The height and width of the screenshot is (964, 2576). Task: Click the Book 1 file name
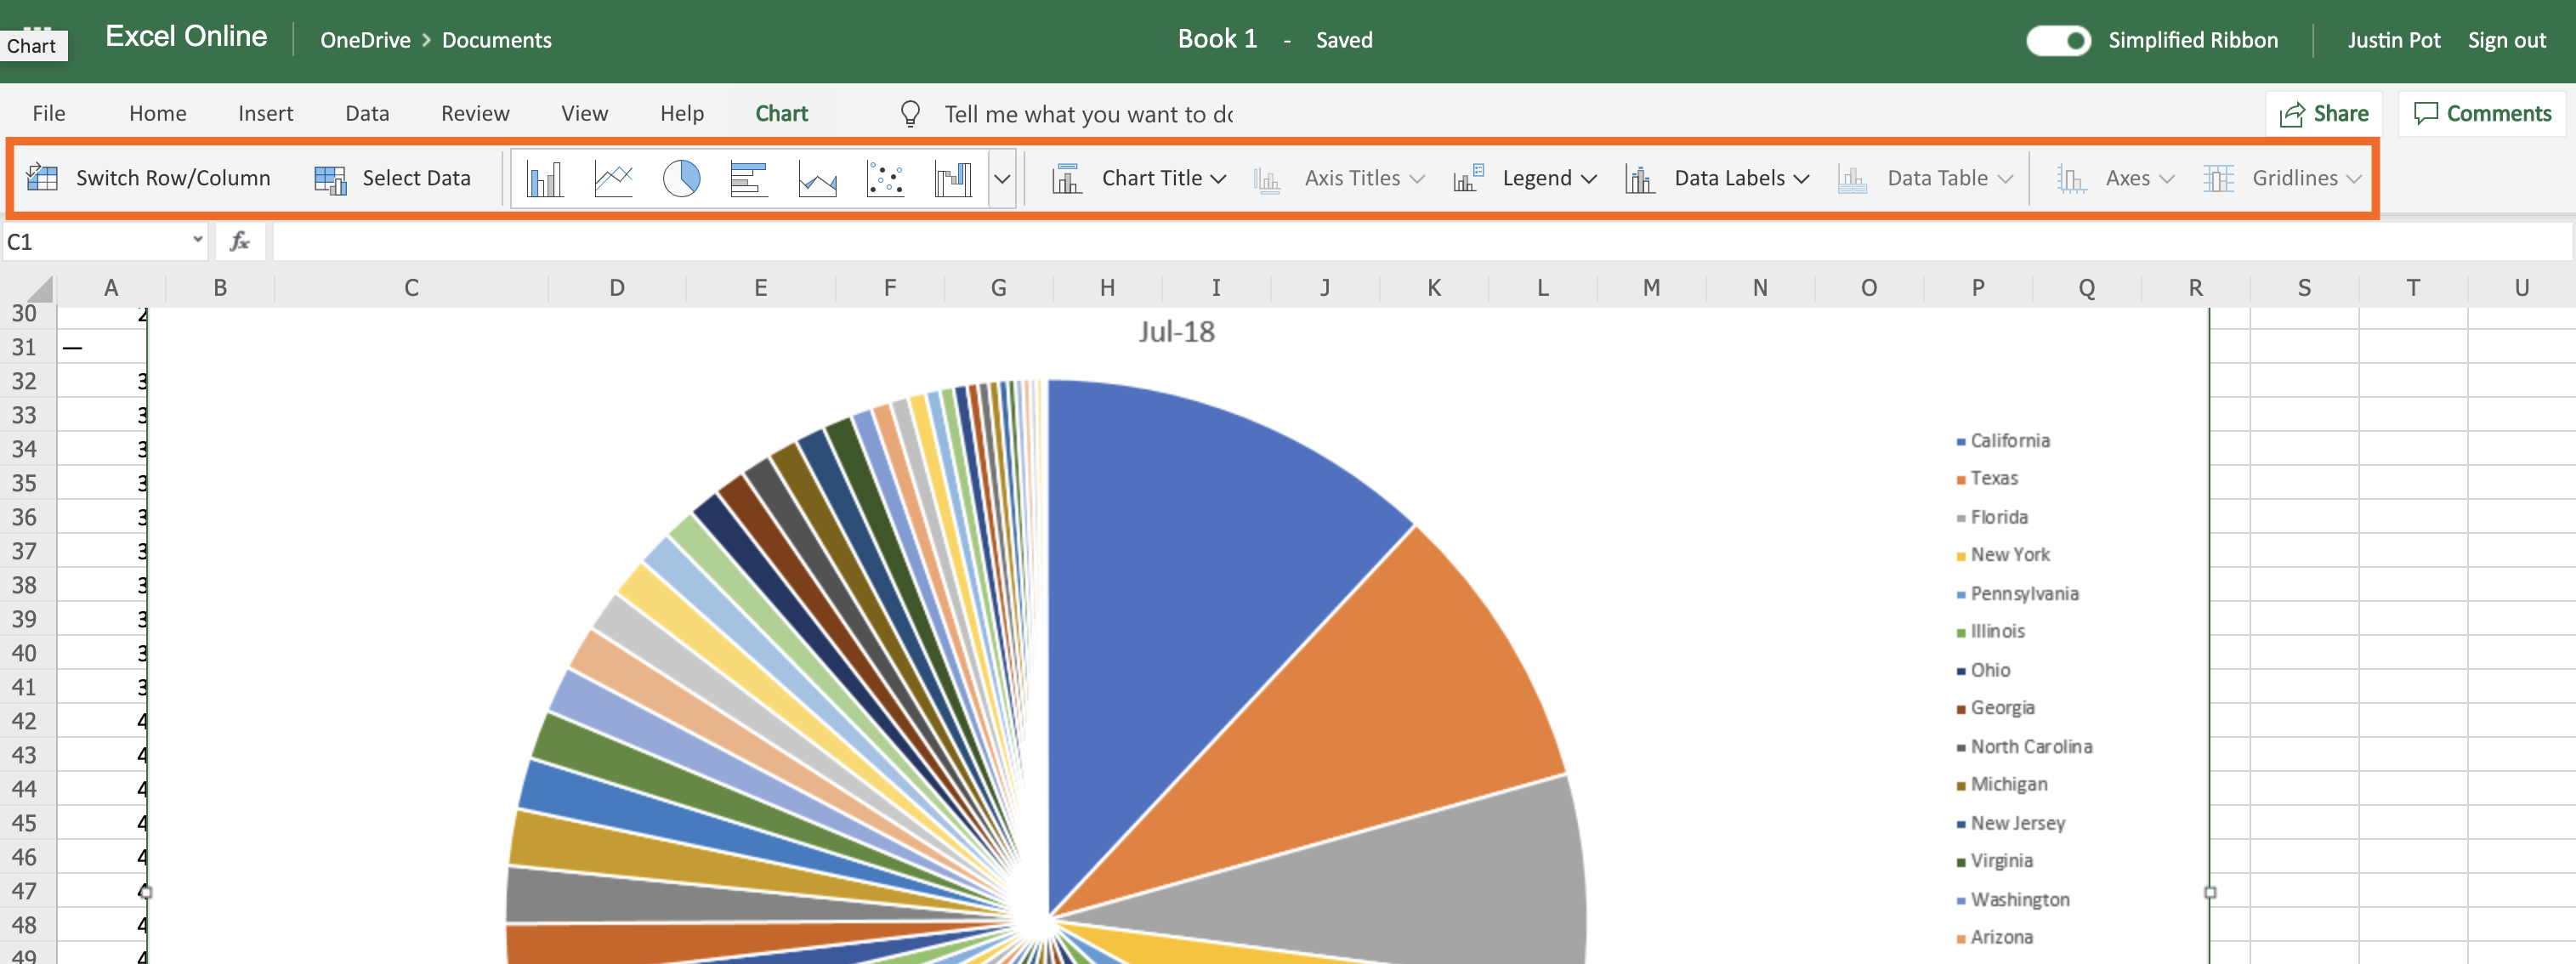click(x=1217, y=39)
